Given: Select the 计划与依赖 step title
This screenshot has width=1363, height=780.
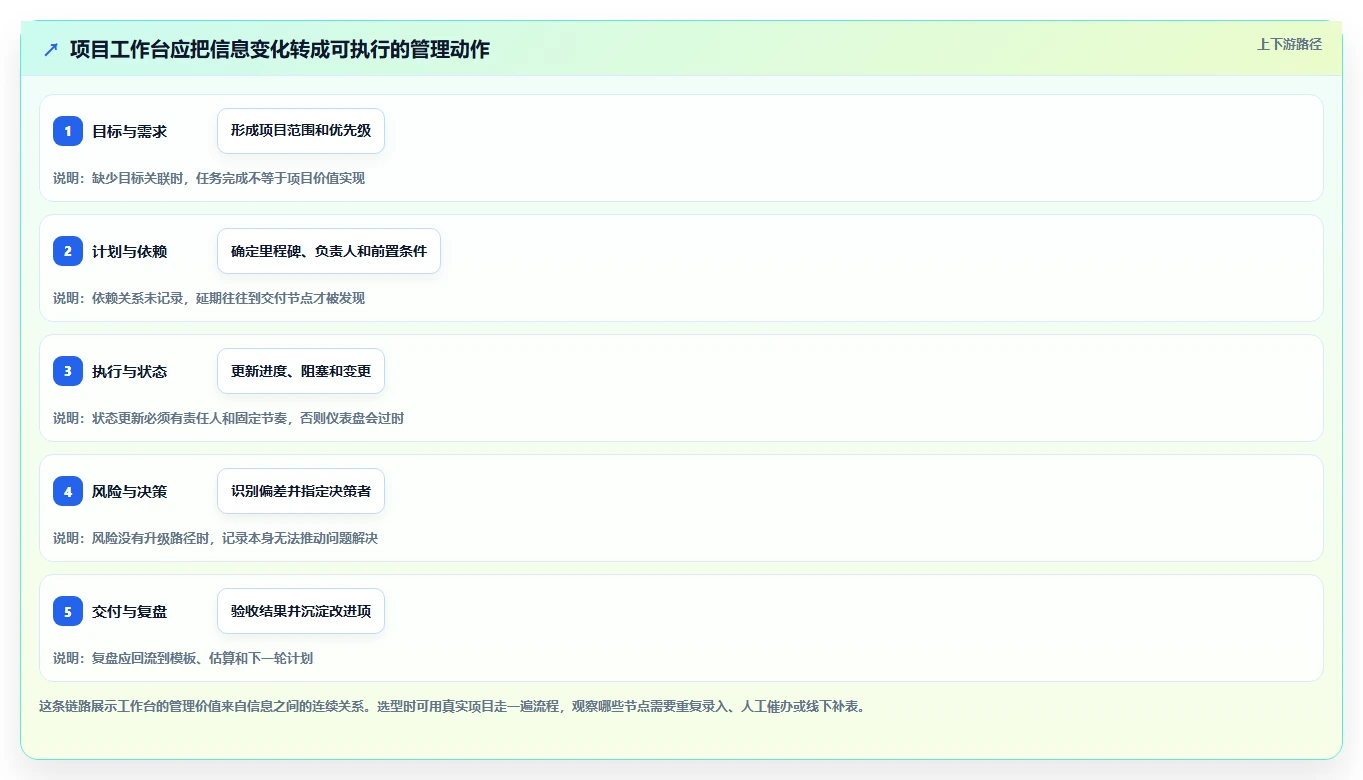Looking at the screenshot, I should coord(130,251).
